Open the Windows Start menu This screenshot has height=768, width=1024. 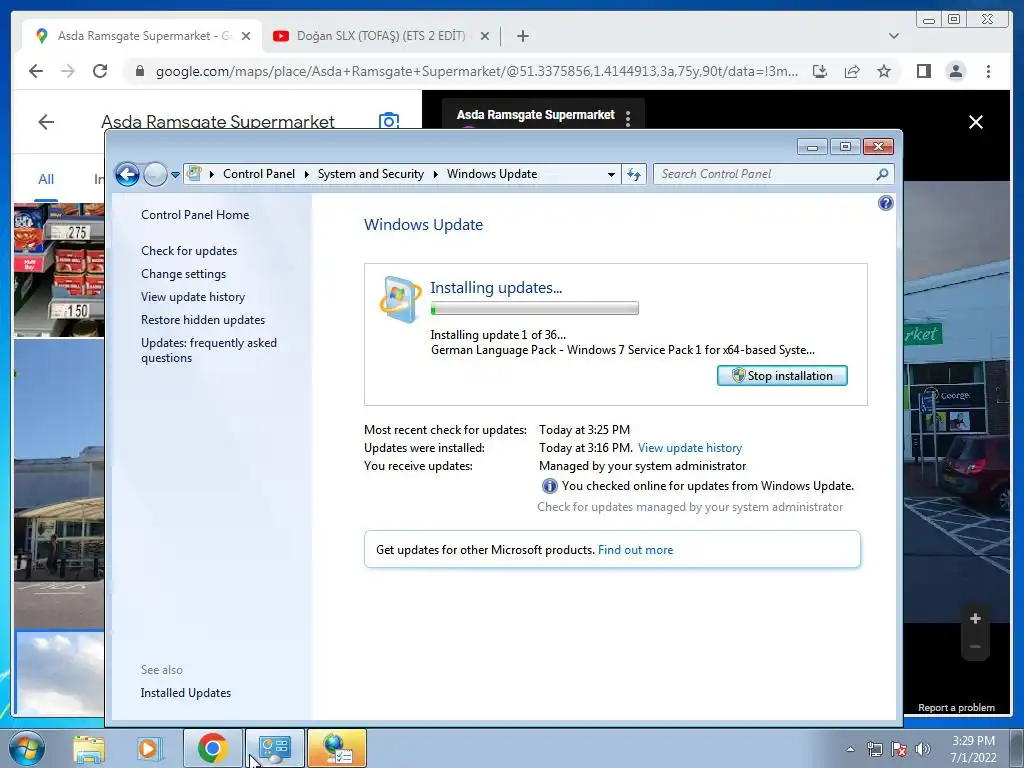(x=25, y=748)
